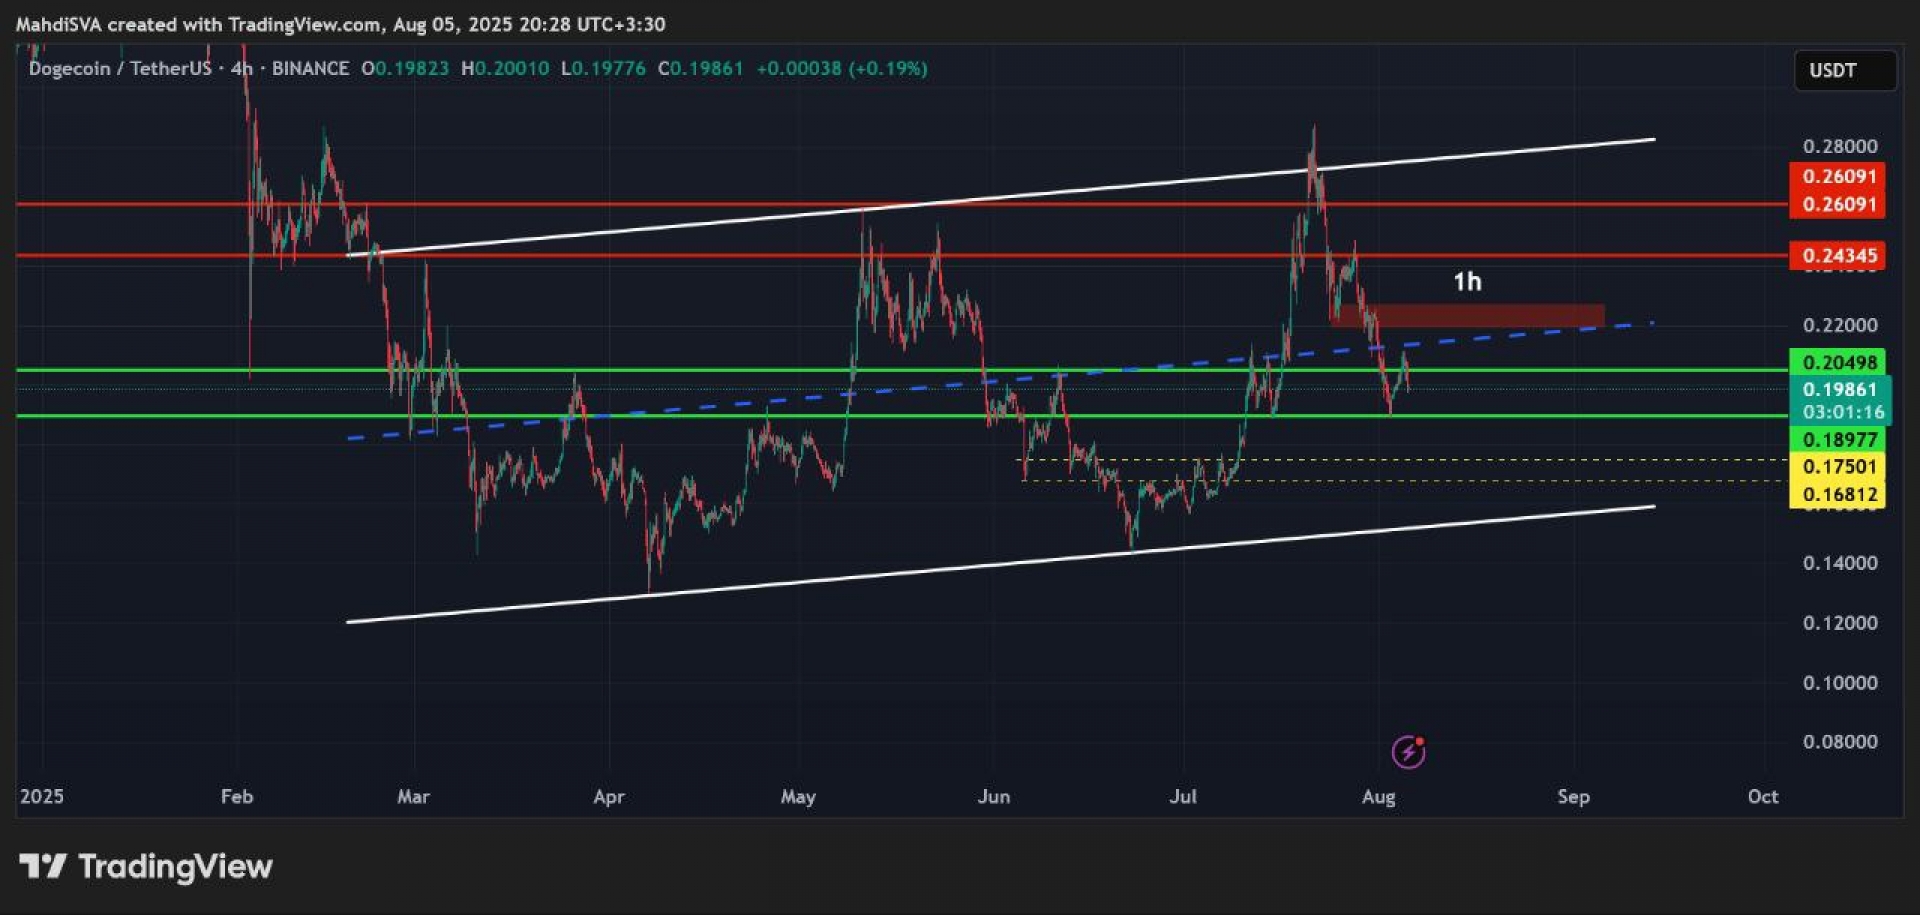Click the 1h text annotation

pos(1467,282)
